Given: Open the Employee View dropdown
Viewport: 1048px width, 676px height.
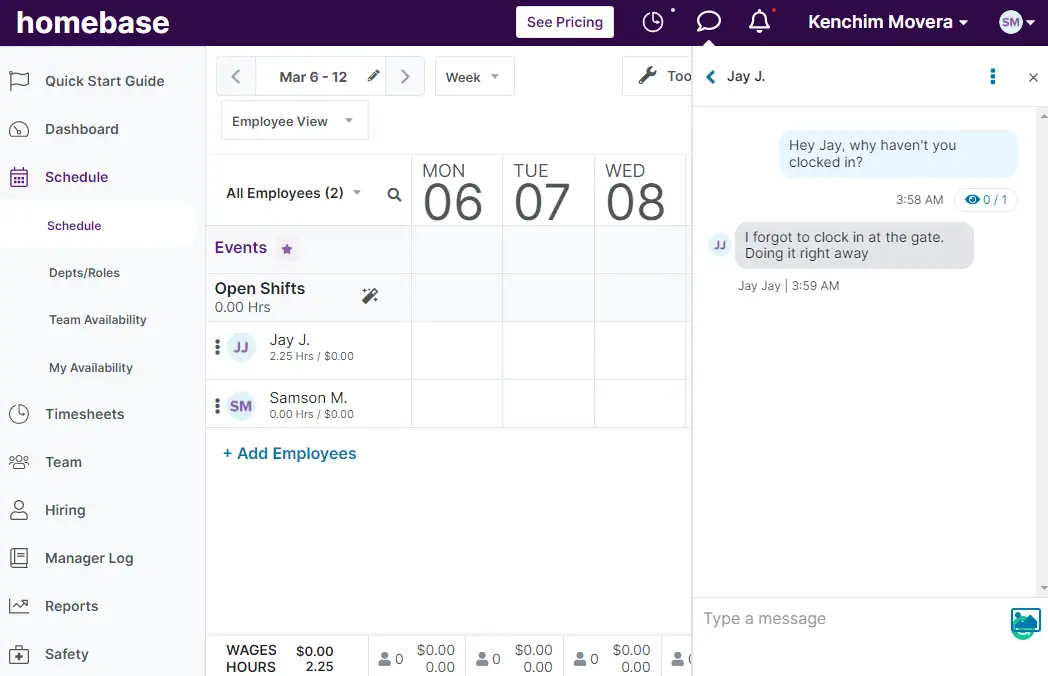Looking at the screenshot, I should click(294, 121).
